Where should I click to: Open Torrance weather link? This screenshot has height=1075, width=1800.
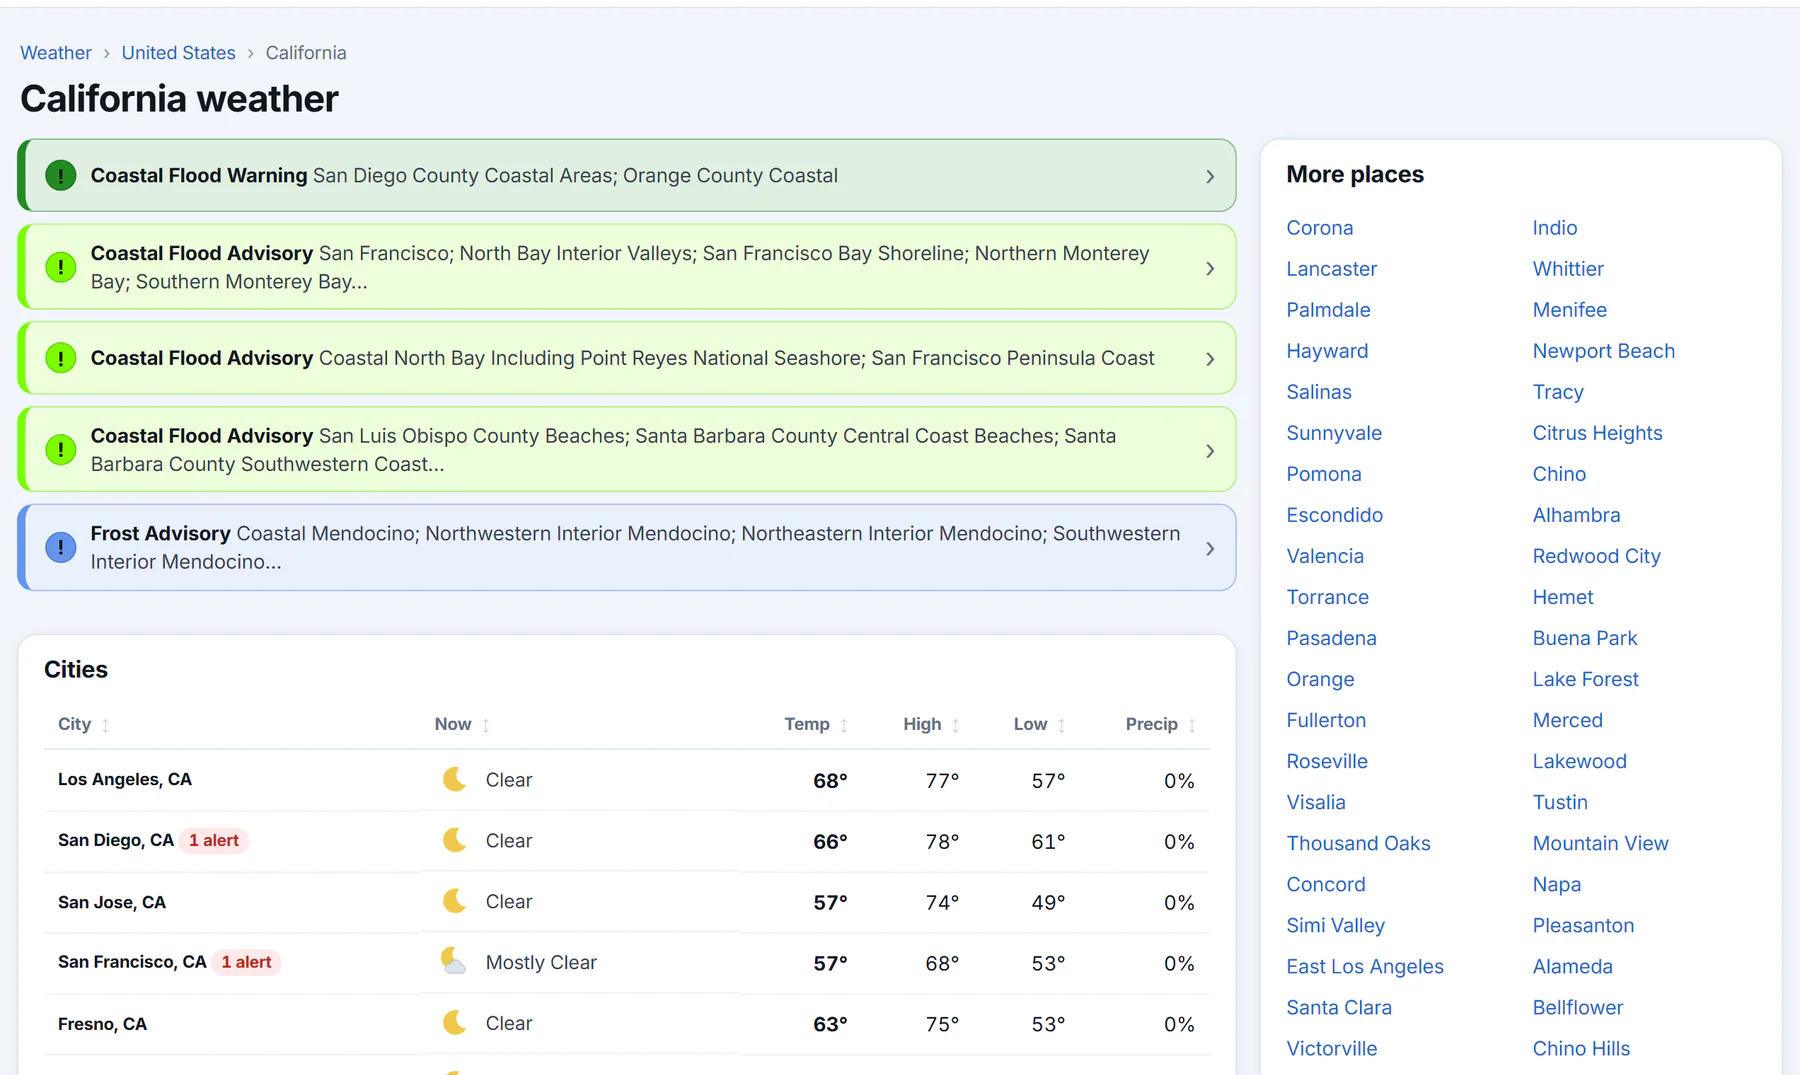[x=1328, y=597]
